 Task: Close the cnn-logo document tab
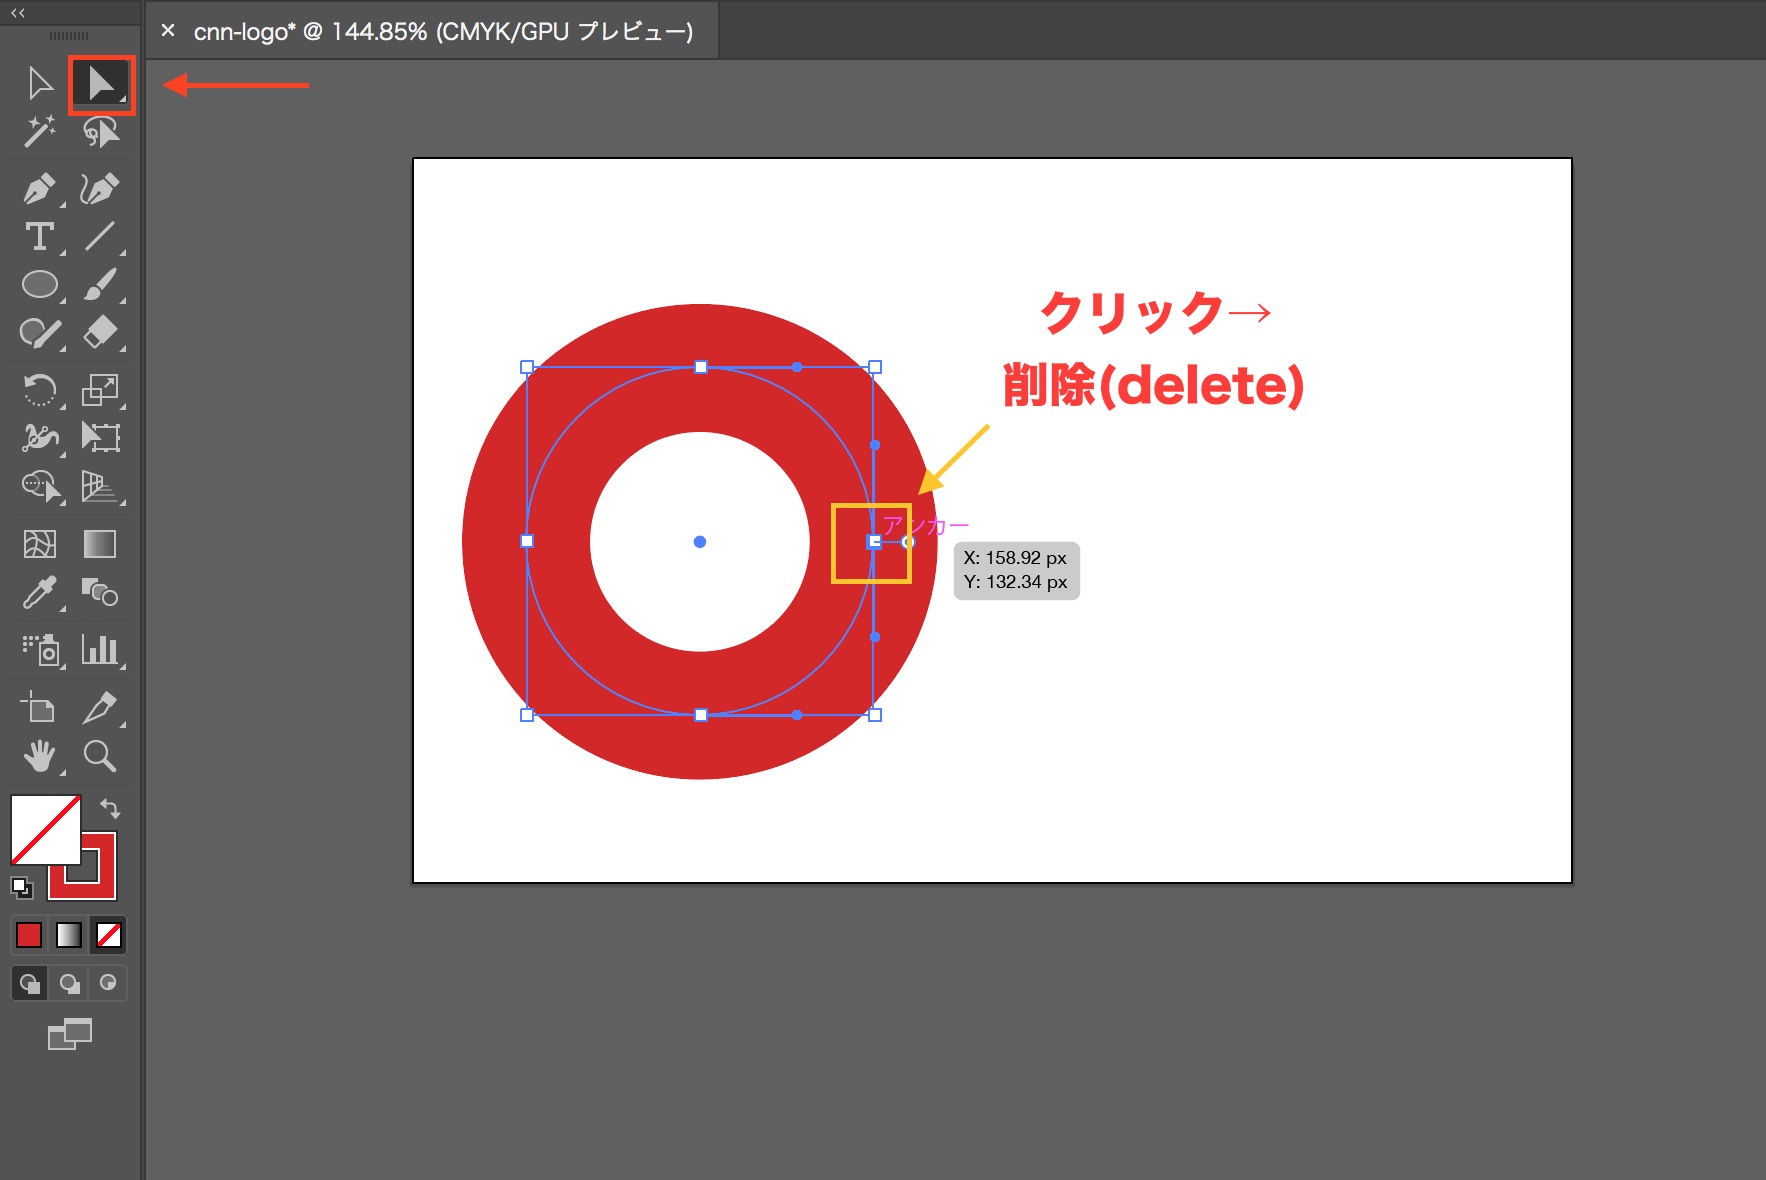[168, 30]
